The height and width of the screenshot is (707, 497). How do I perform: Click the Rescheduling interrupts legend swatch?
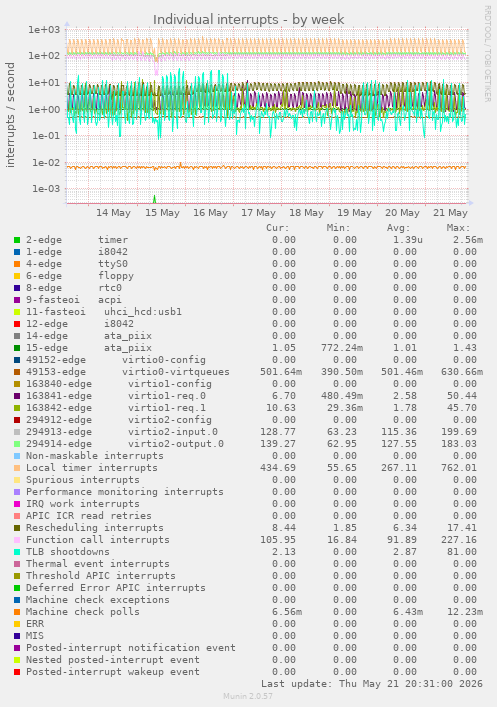click(x=17, y=528)
